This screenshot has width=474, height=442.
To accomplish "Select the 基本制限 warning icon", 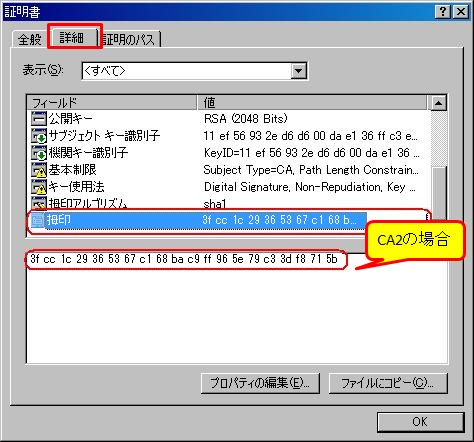I will [x=39, y=170].
